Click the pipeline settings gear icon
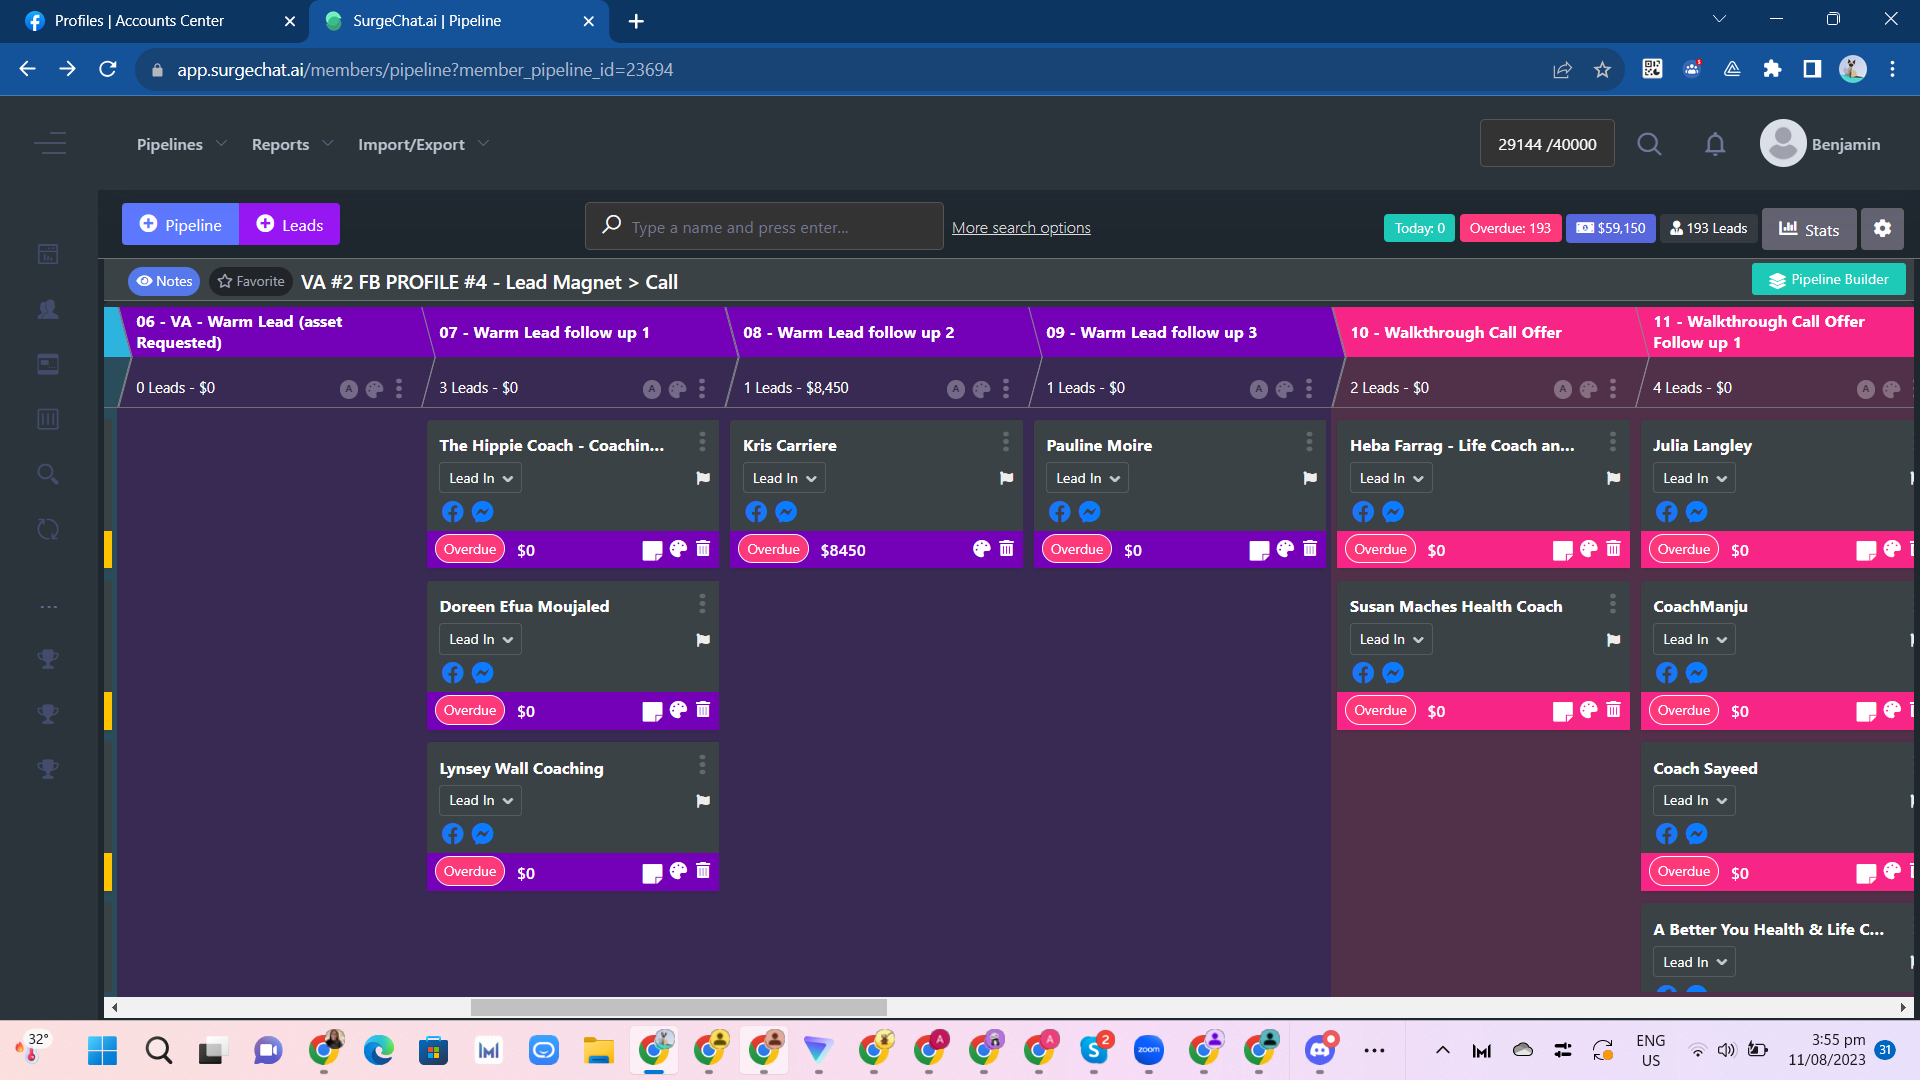The image size is (1920, 1080). (1882, 228)
